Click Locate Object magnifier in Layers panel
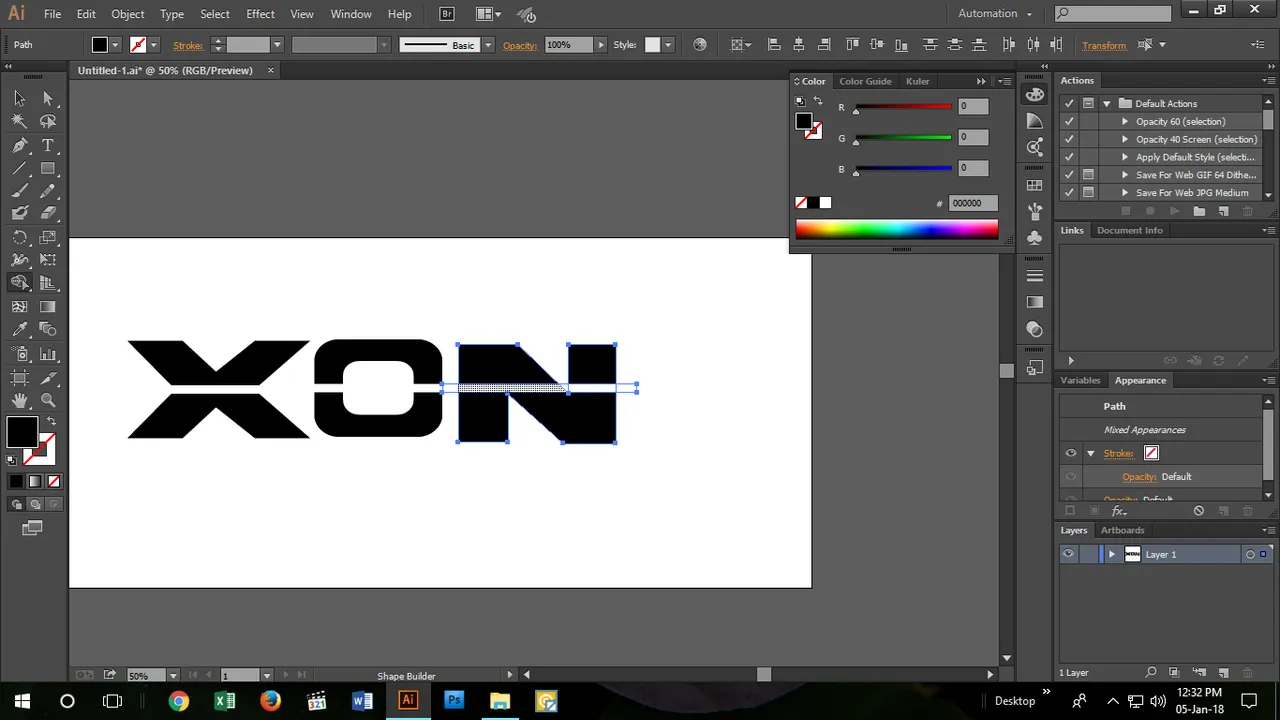 [1151, 673]
